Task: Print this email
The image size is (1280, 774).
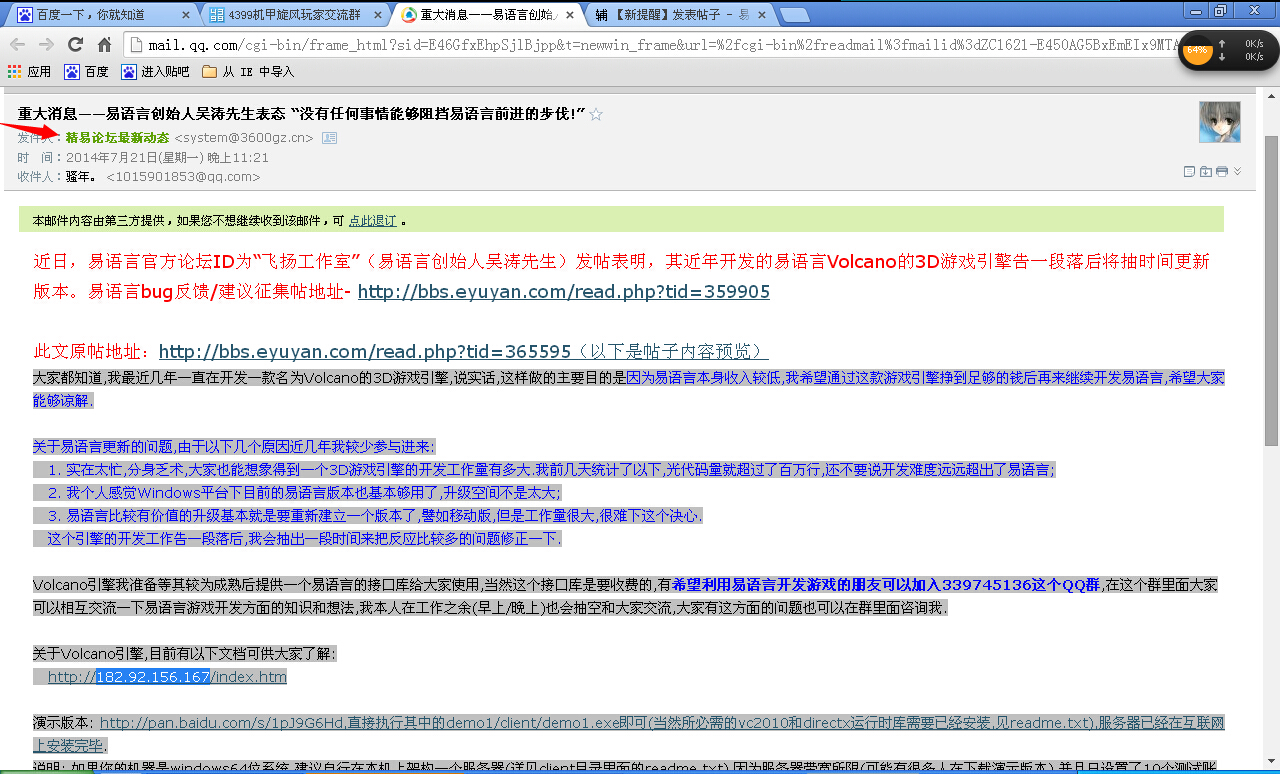Action: (1222, 171)
